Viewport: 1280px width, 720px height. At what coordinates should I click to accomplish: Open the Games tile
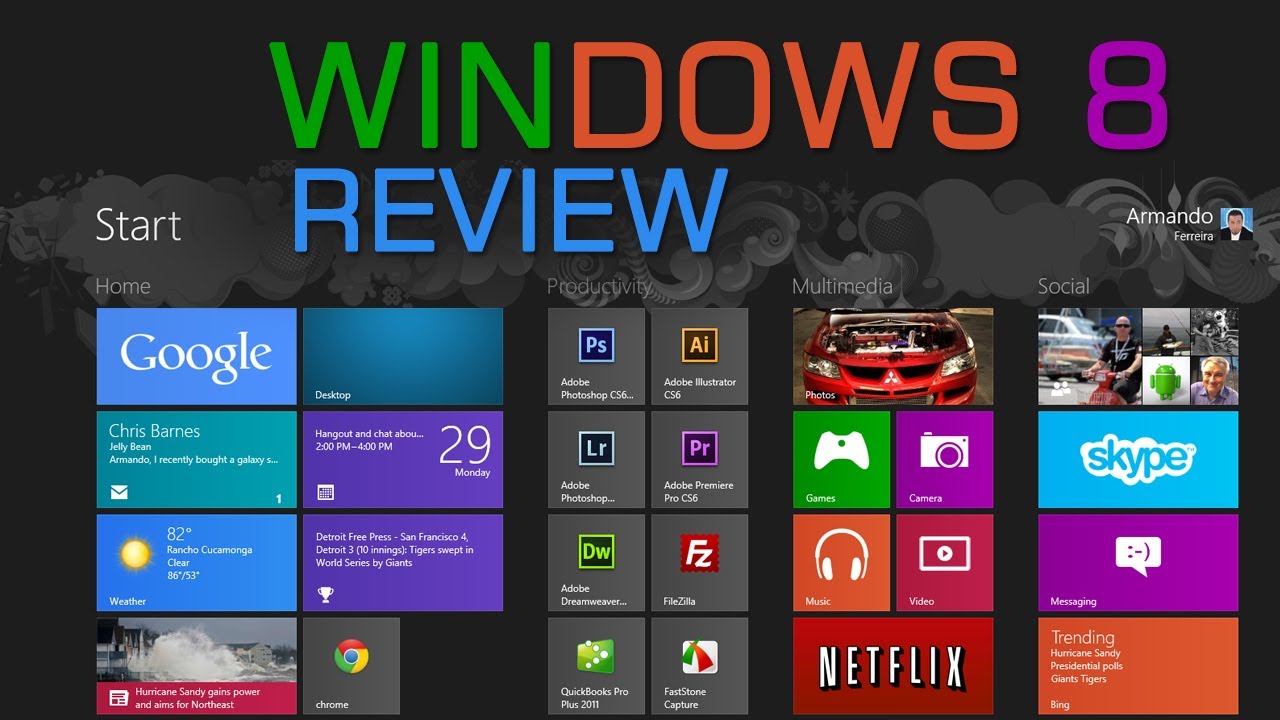click(x=842, y=459)
